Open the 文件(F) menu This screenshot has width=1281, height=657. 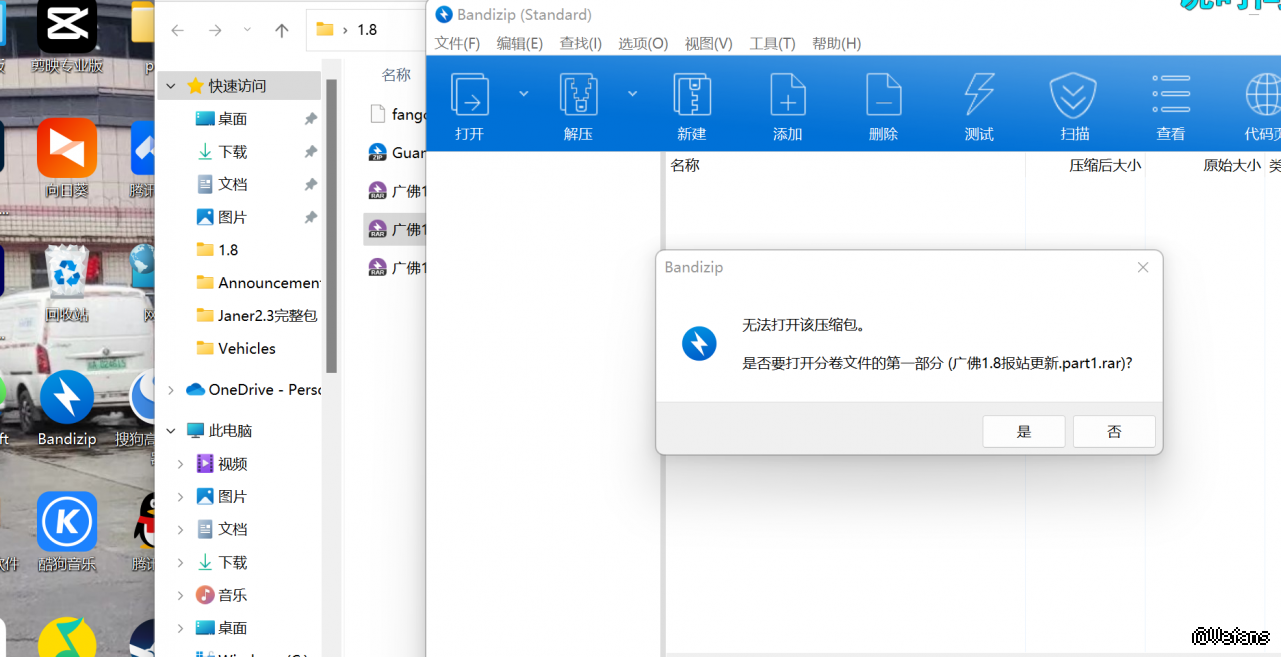[458, 43]
